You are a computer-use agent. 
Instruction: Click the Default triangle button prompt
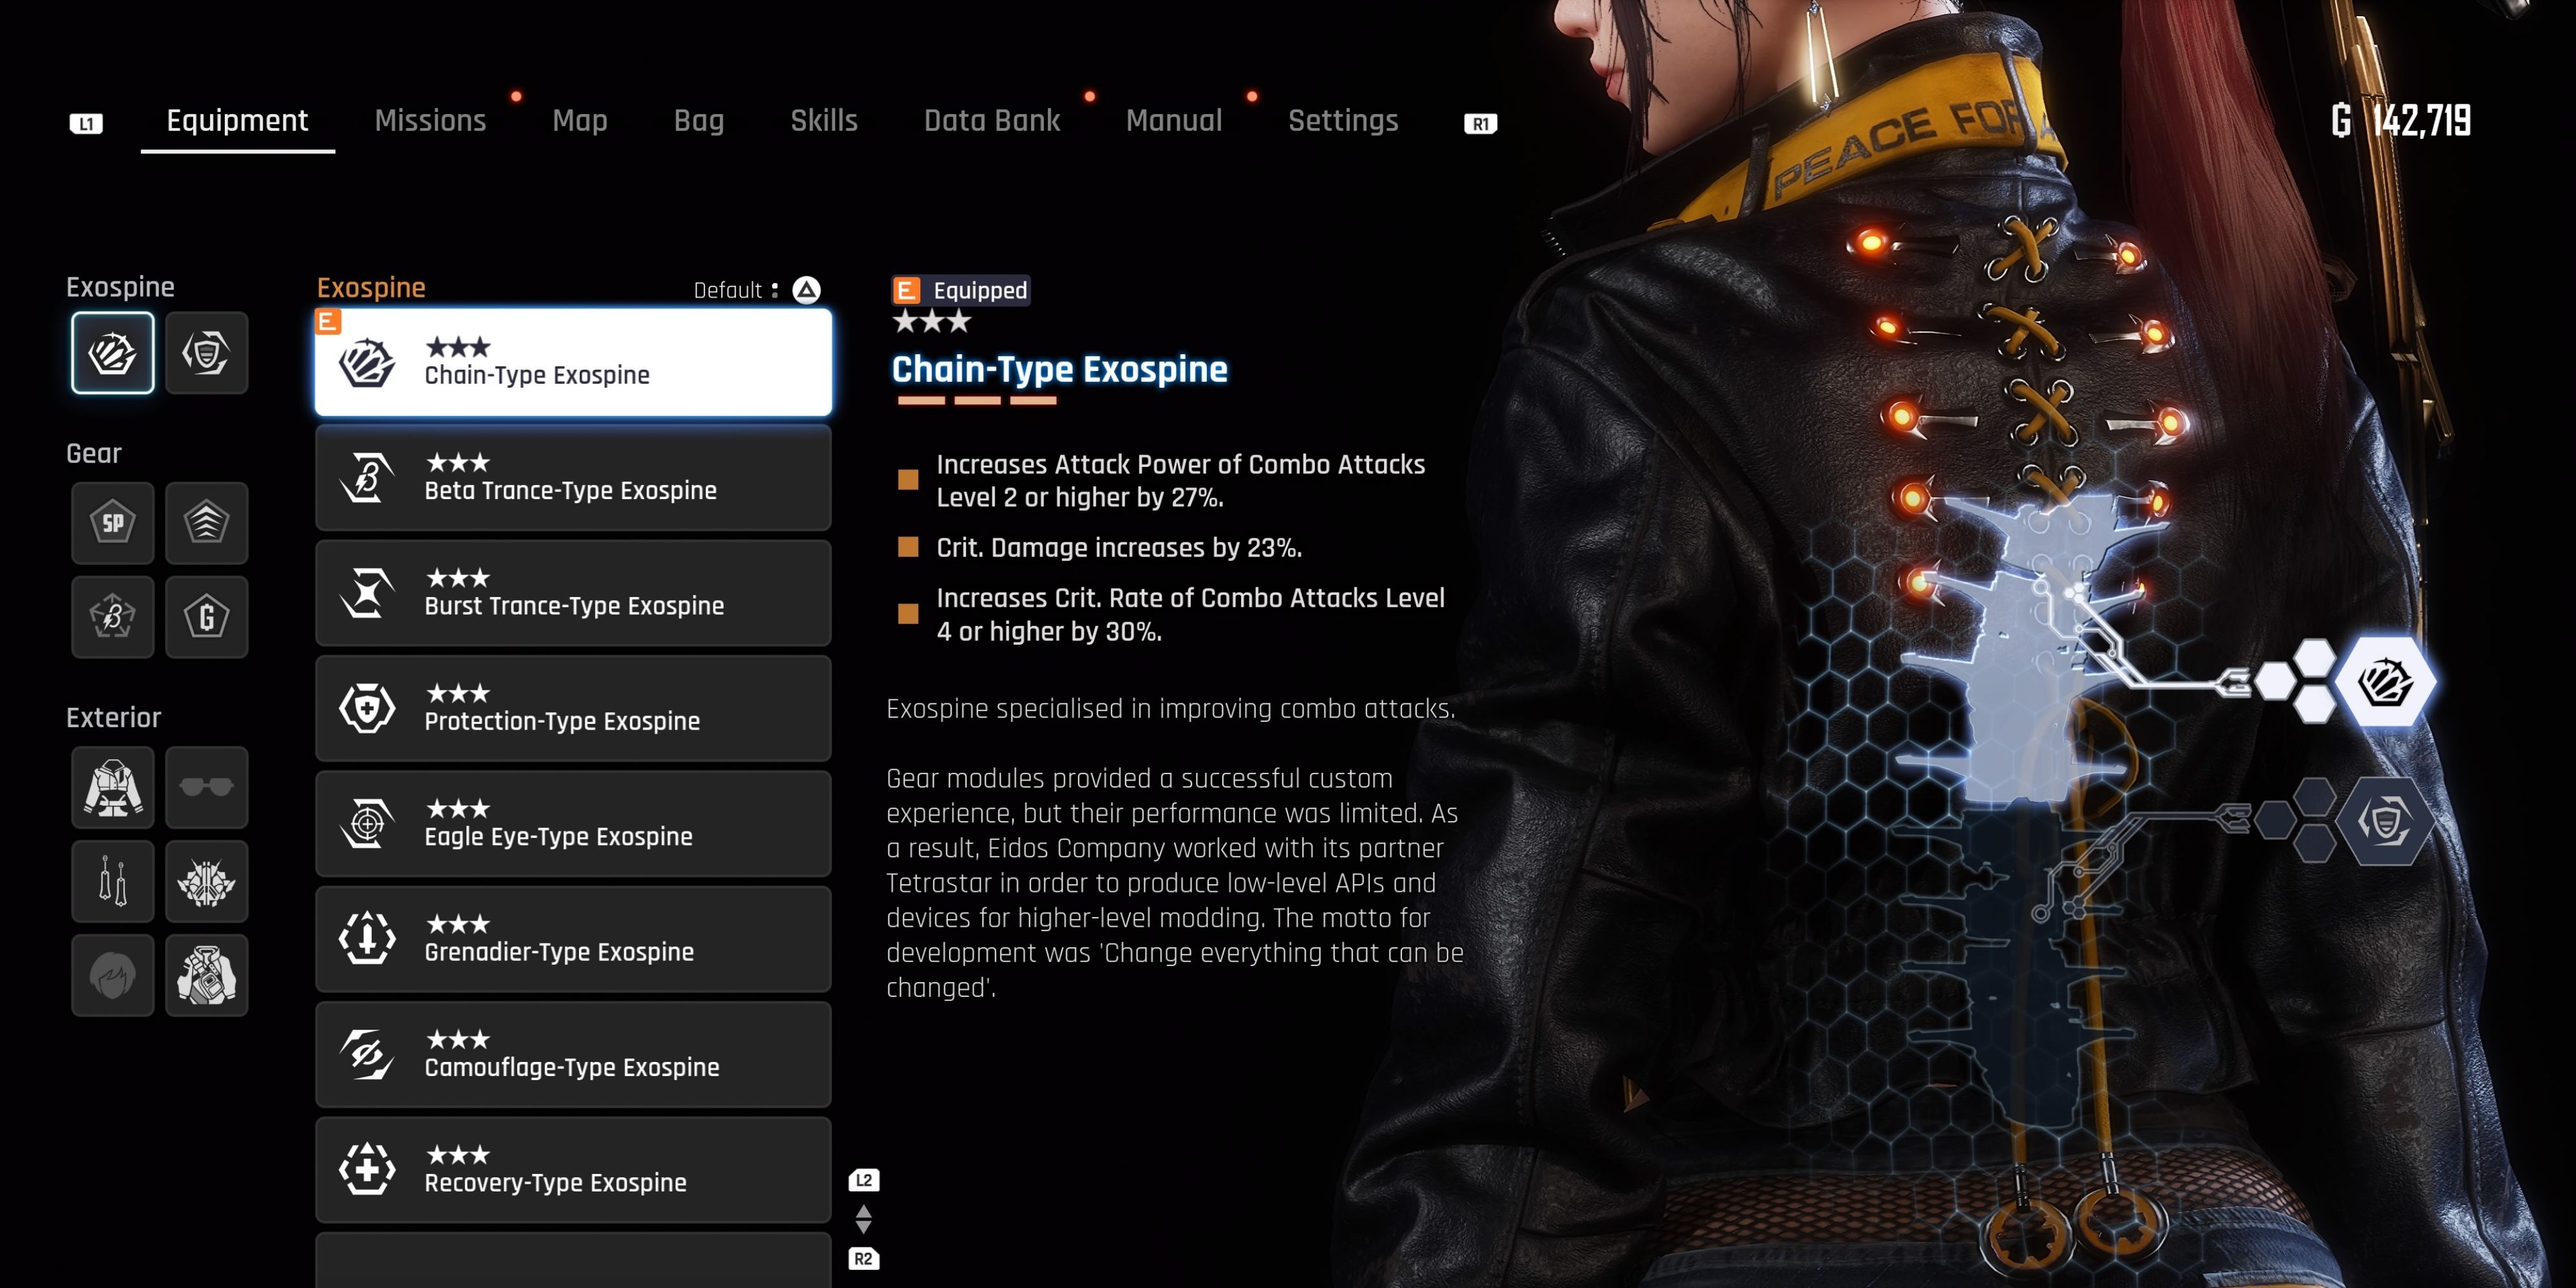(x=807, y=290)
